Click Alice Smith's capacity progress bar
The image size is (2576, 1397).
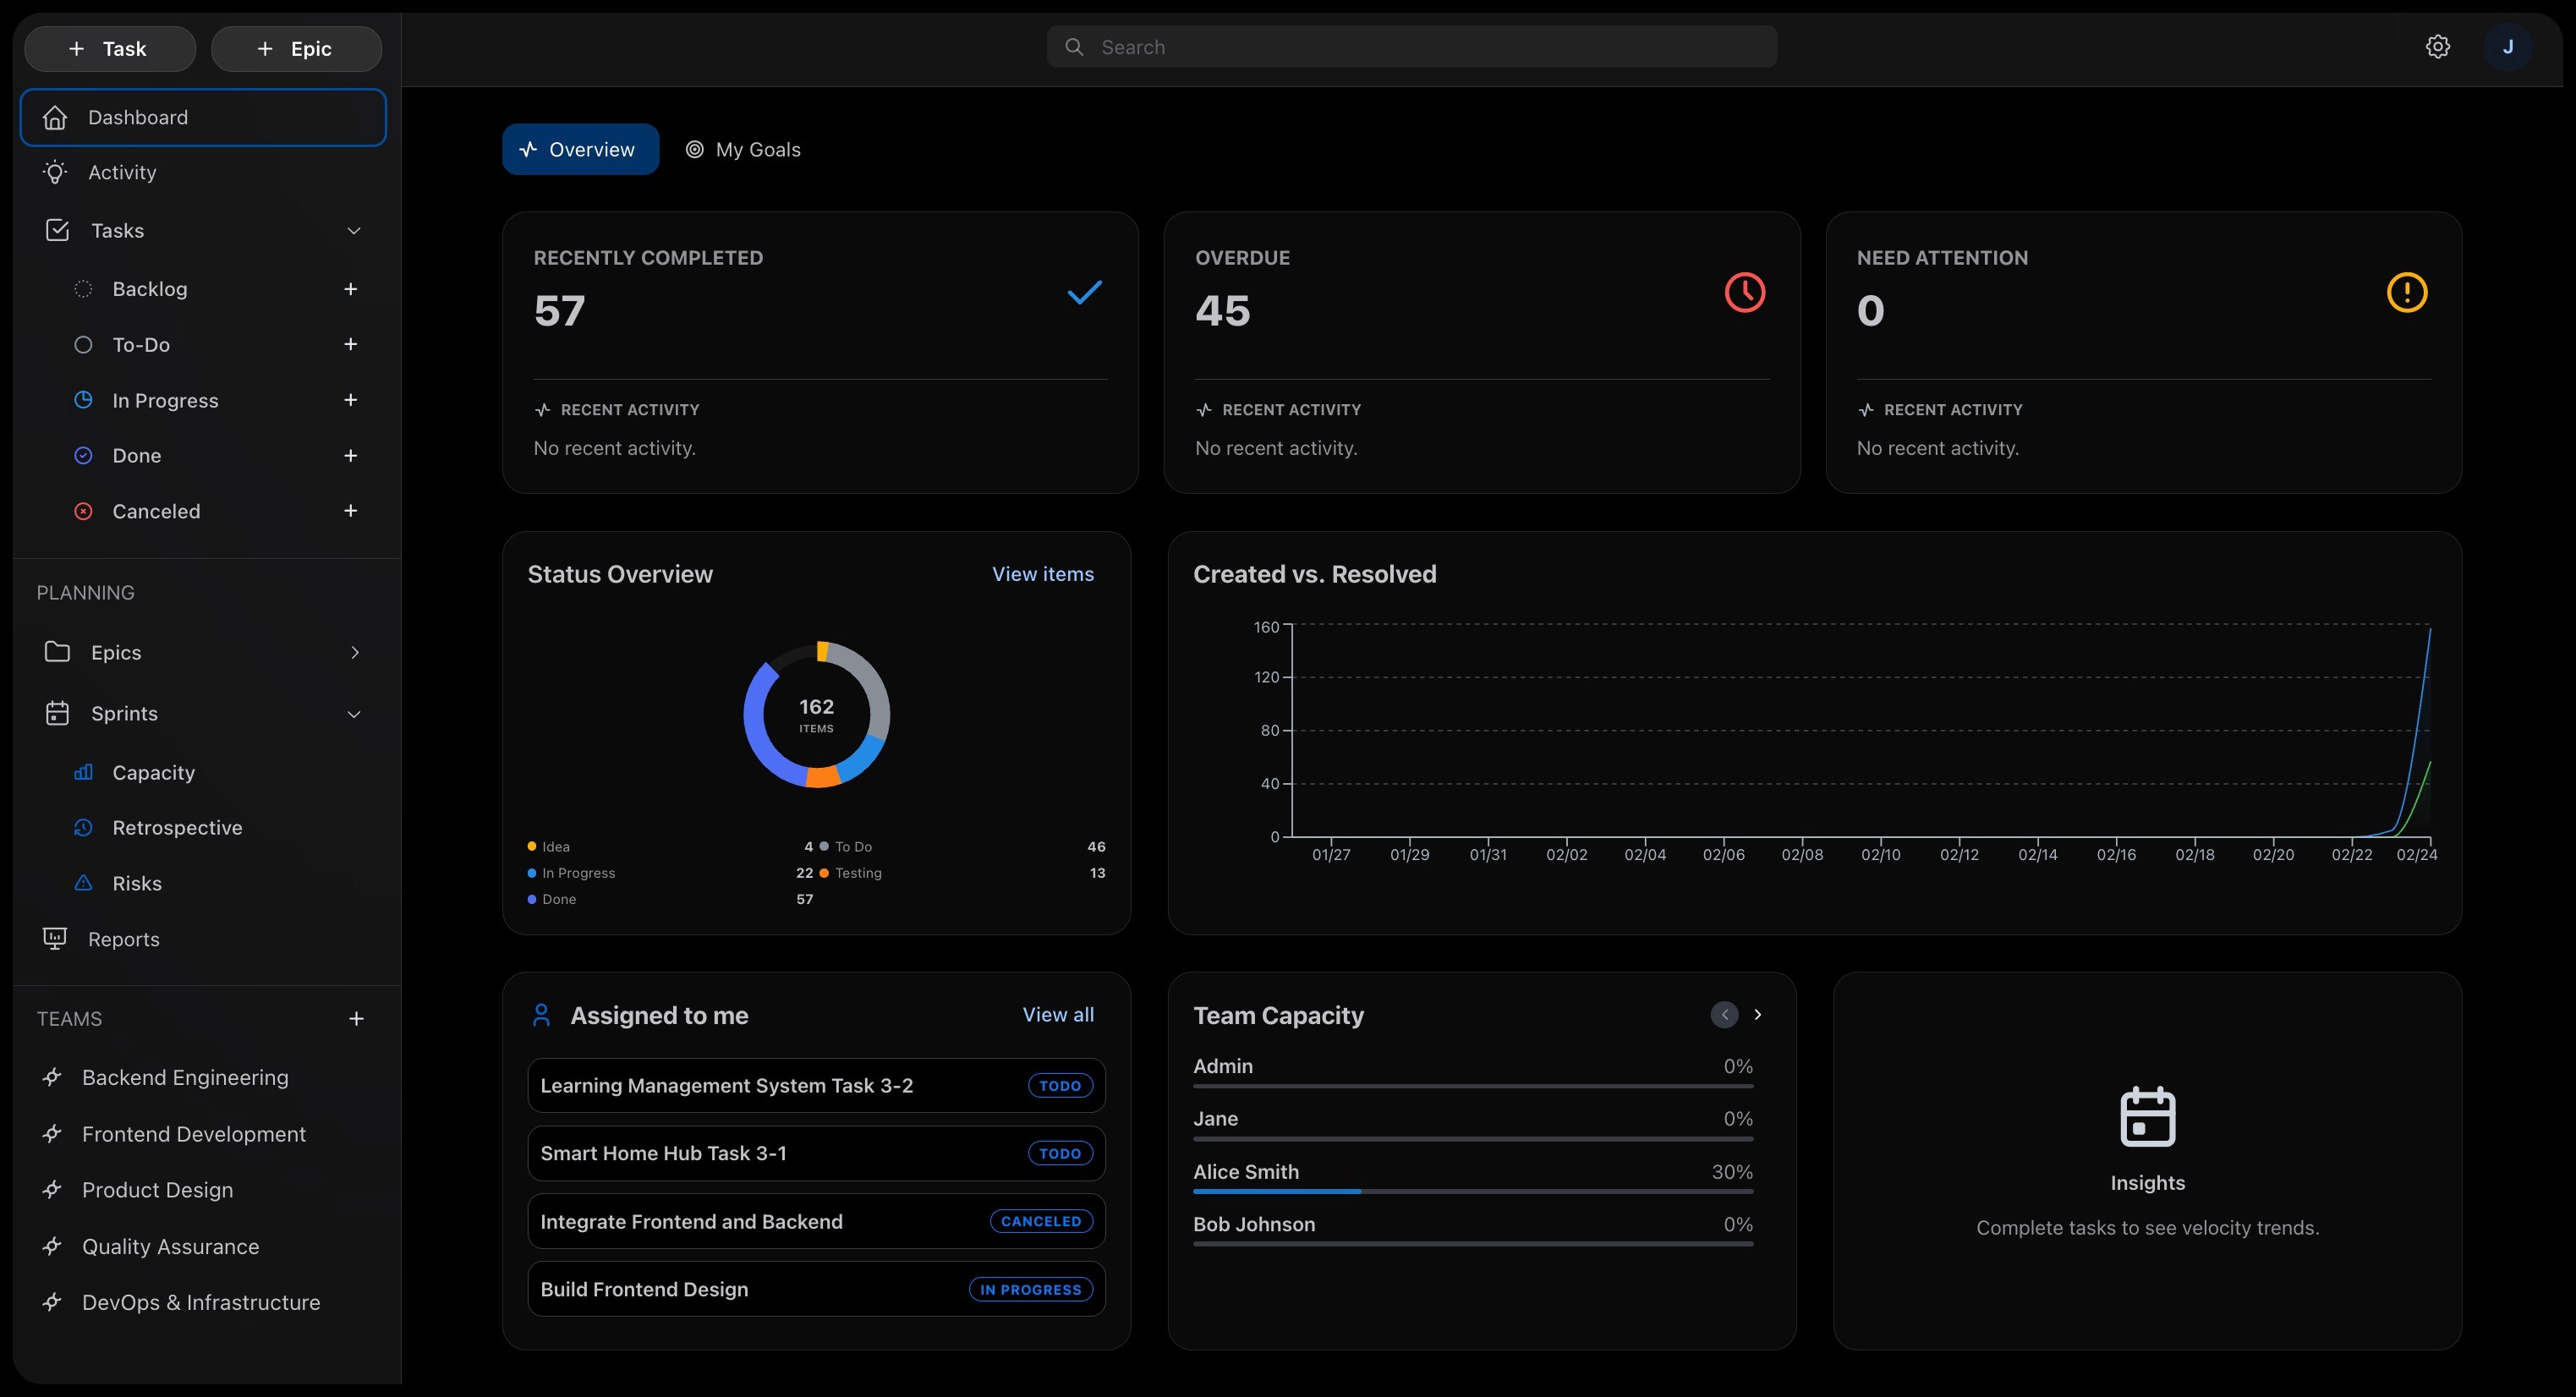pos(1472,1191)
